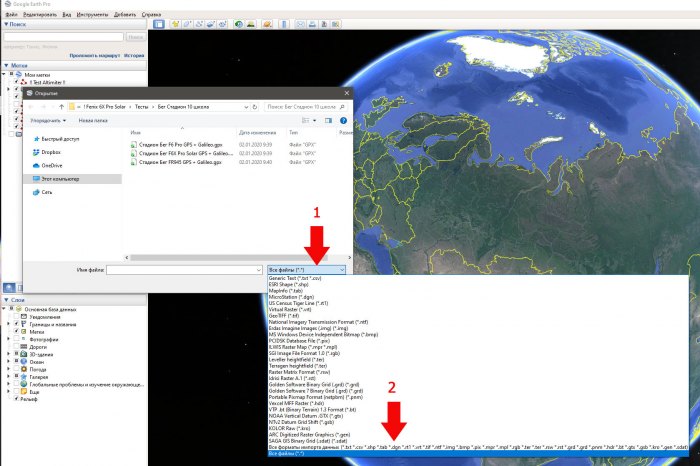Go up one folder in Open dialog
Image resolution: width=700 pixels, height=466 pixels.
click(x=62, y=107)
